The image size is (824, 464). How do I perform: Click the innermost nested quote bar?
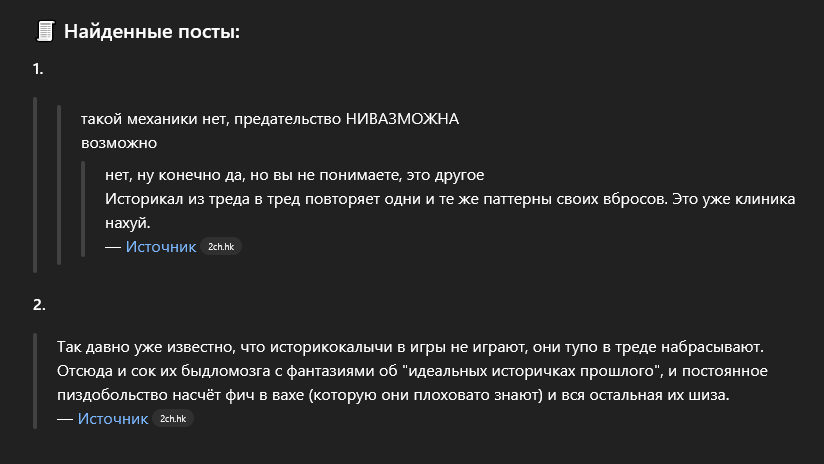click(83, 209)
